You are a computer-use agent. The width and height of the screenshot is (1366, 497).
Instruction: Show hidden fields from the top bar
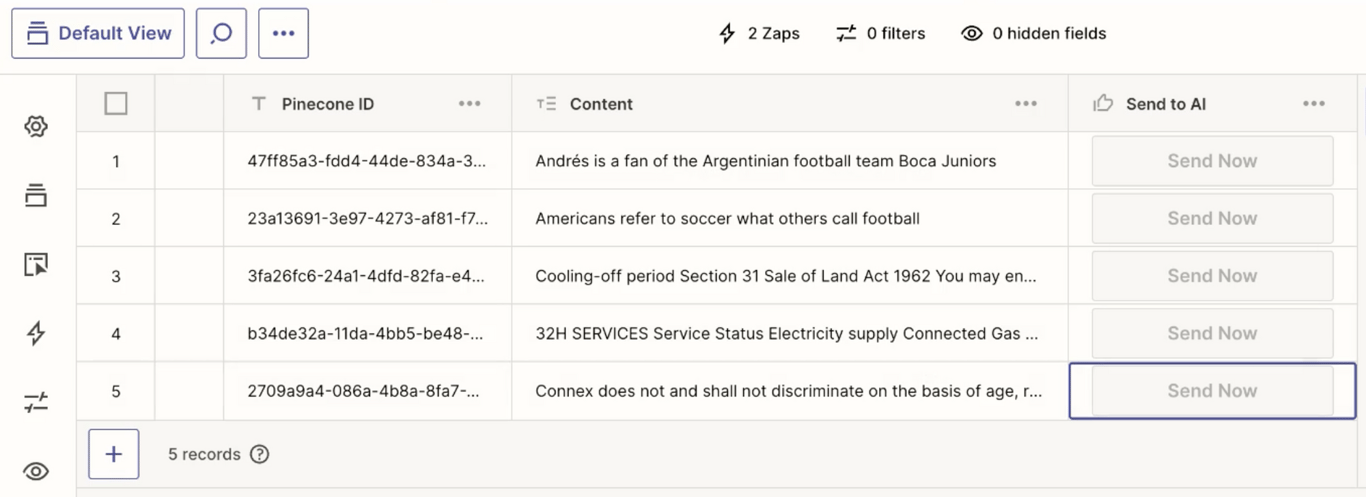[x=1034, y=33]
